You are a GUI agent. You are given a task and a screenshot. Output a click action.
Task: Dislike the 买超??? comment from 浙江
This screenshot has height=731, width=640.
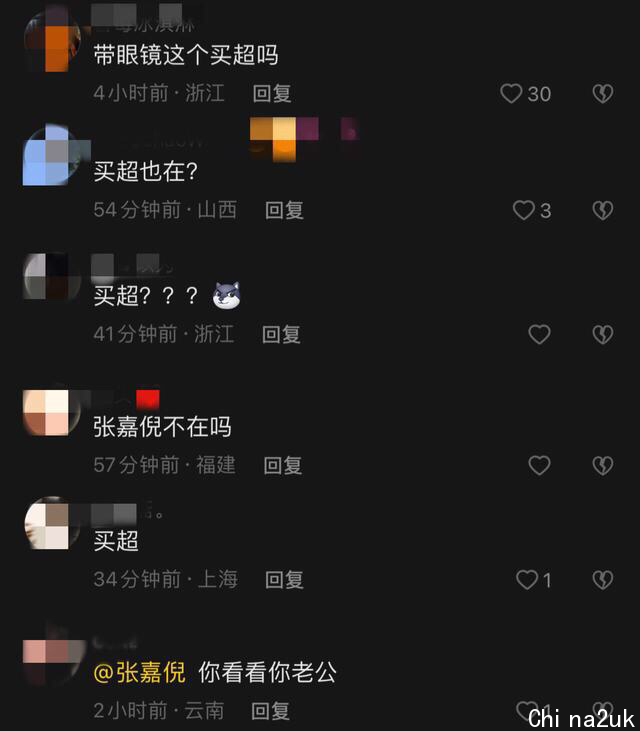pyautogui.click(x=602, y=334)
